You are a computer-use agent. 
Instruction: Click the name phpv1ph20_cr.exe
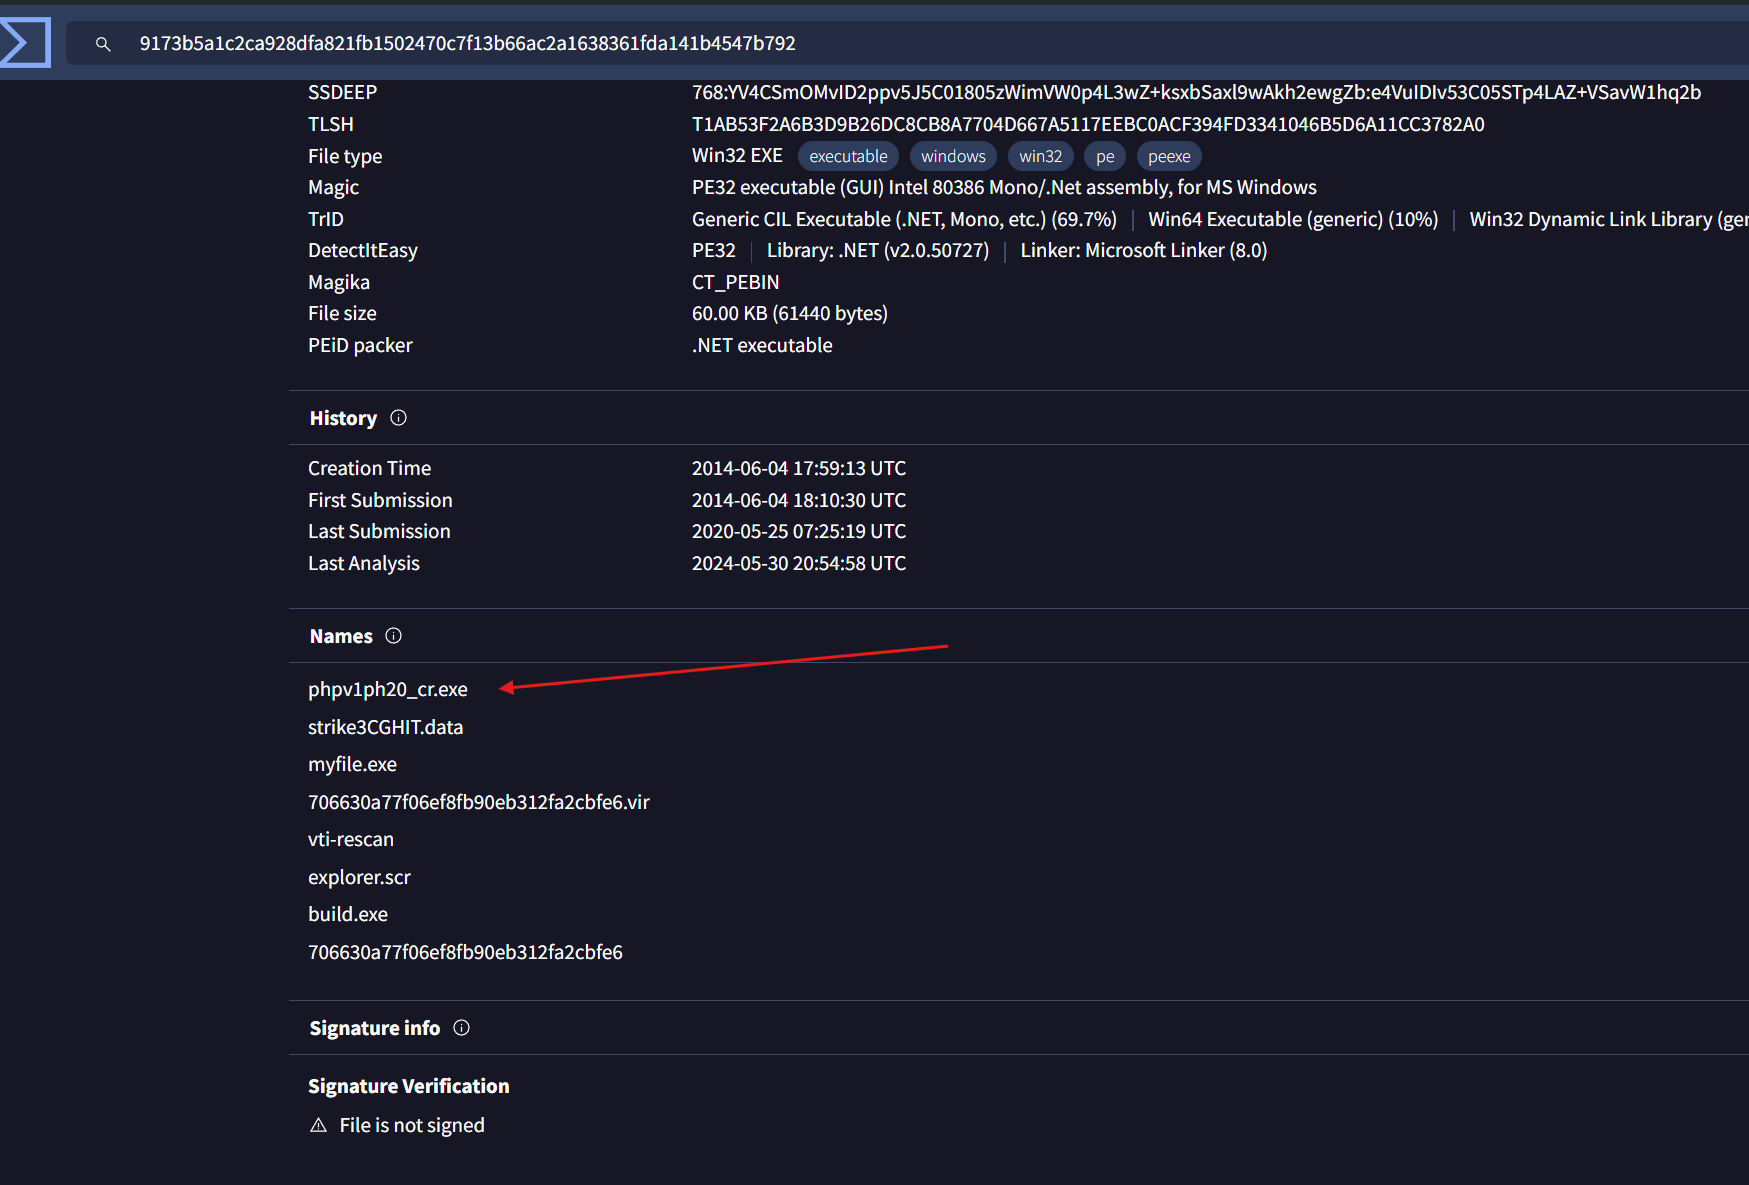[388, 689]
